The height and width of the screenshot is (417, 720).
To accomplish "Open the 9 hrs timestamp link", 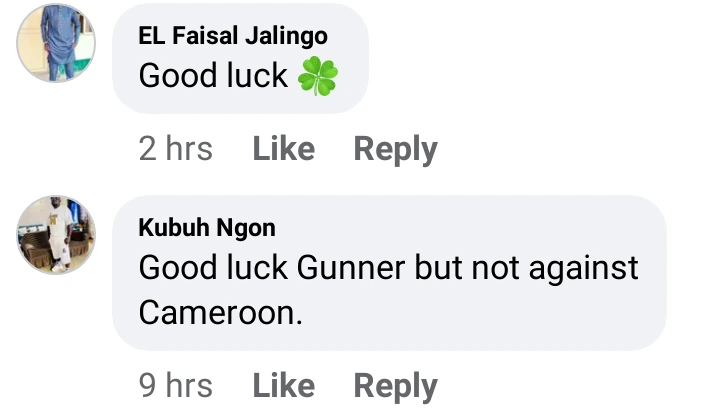I will pyautogui.click(x=176, y=385).
